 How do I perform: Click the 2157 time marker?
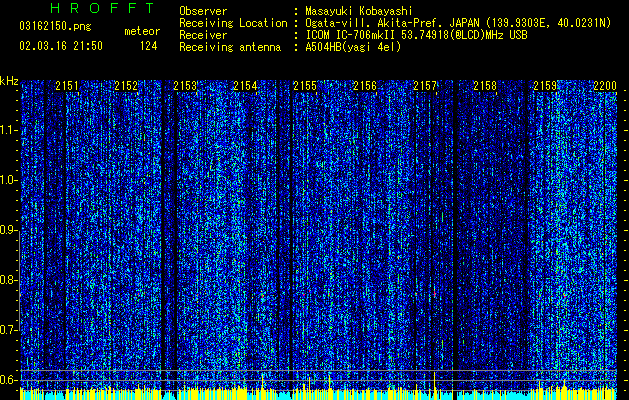(425, 86)
